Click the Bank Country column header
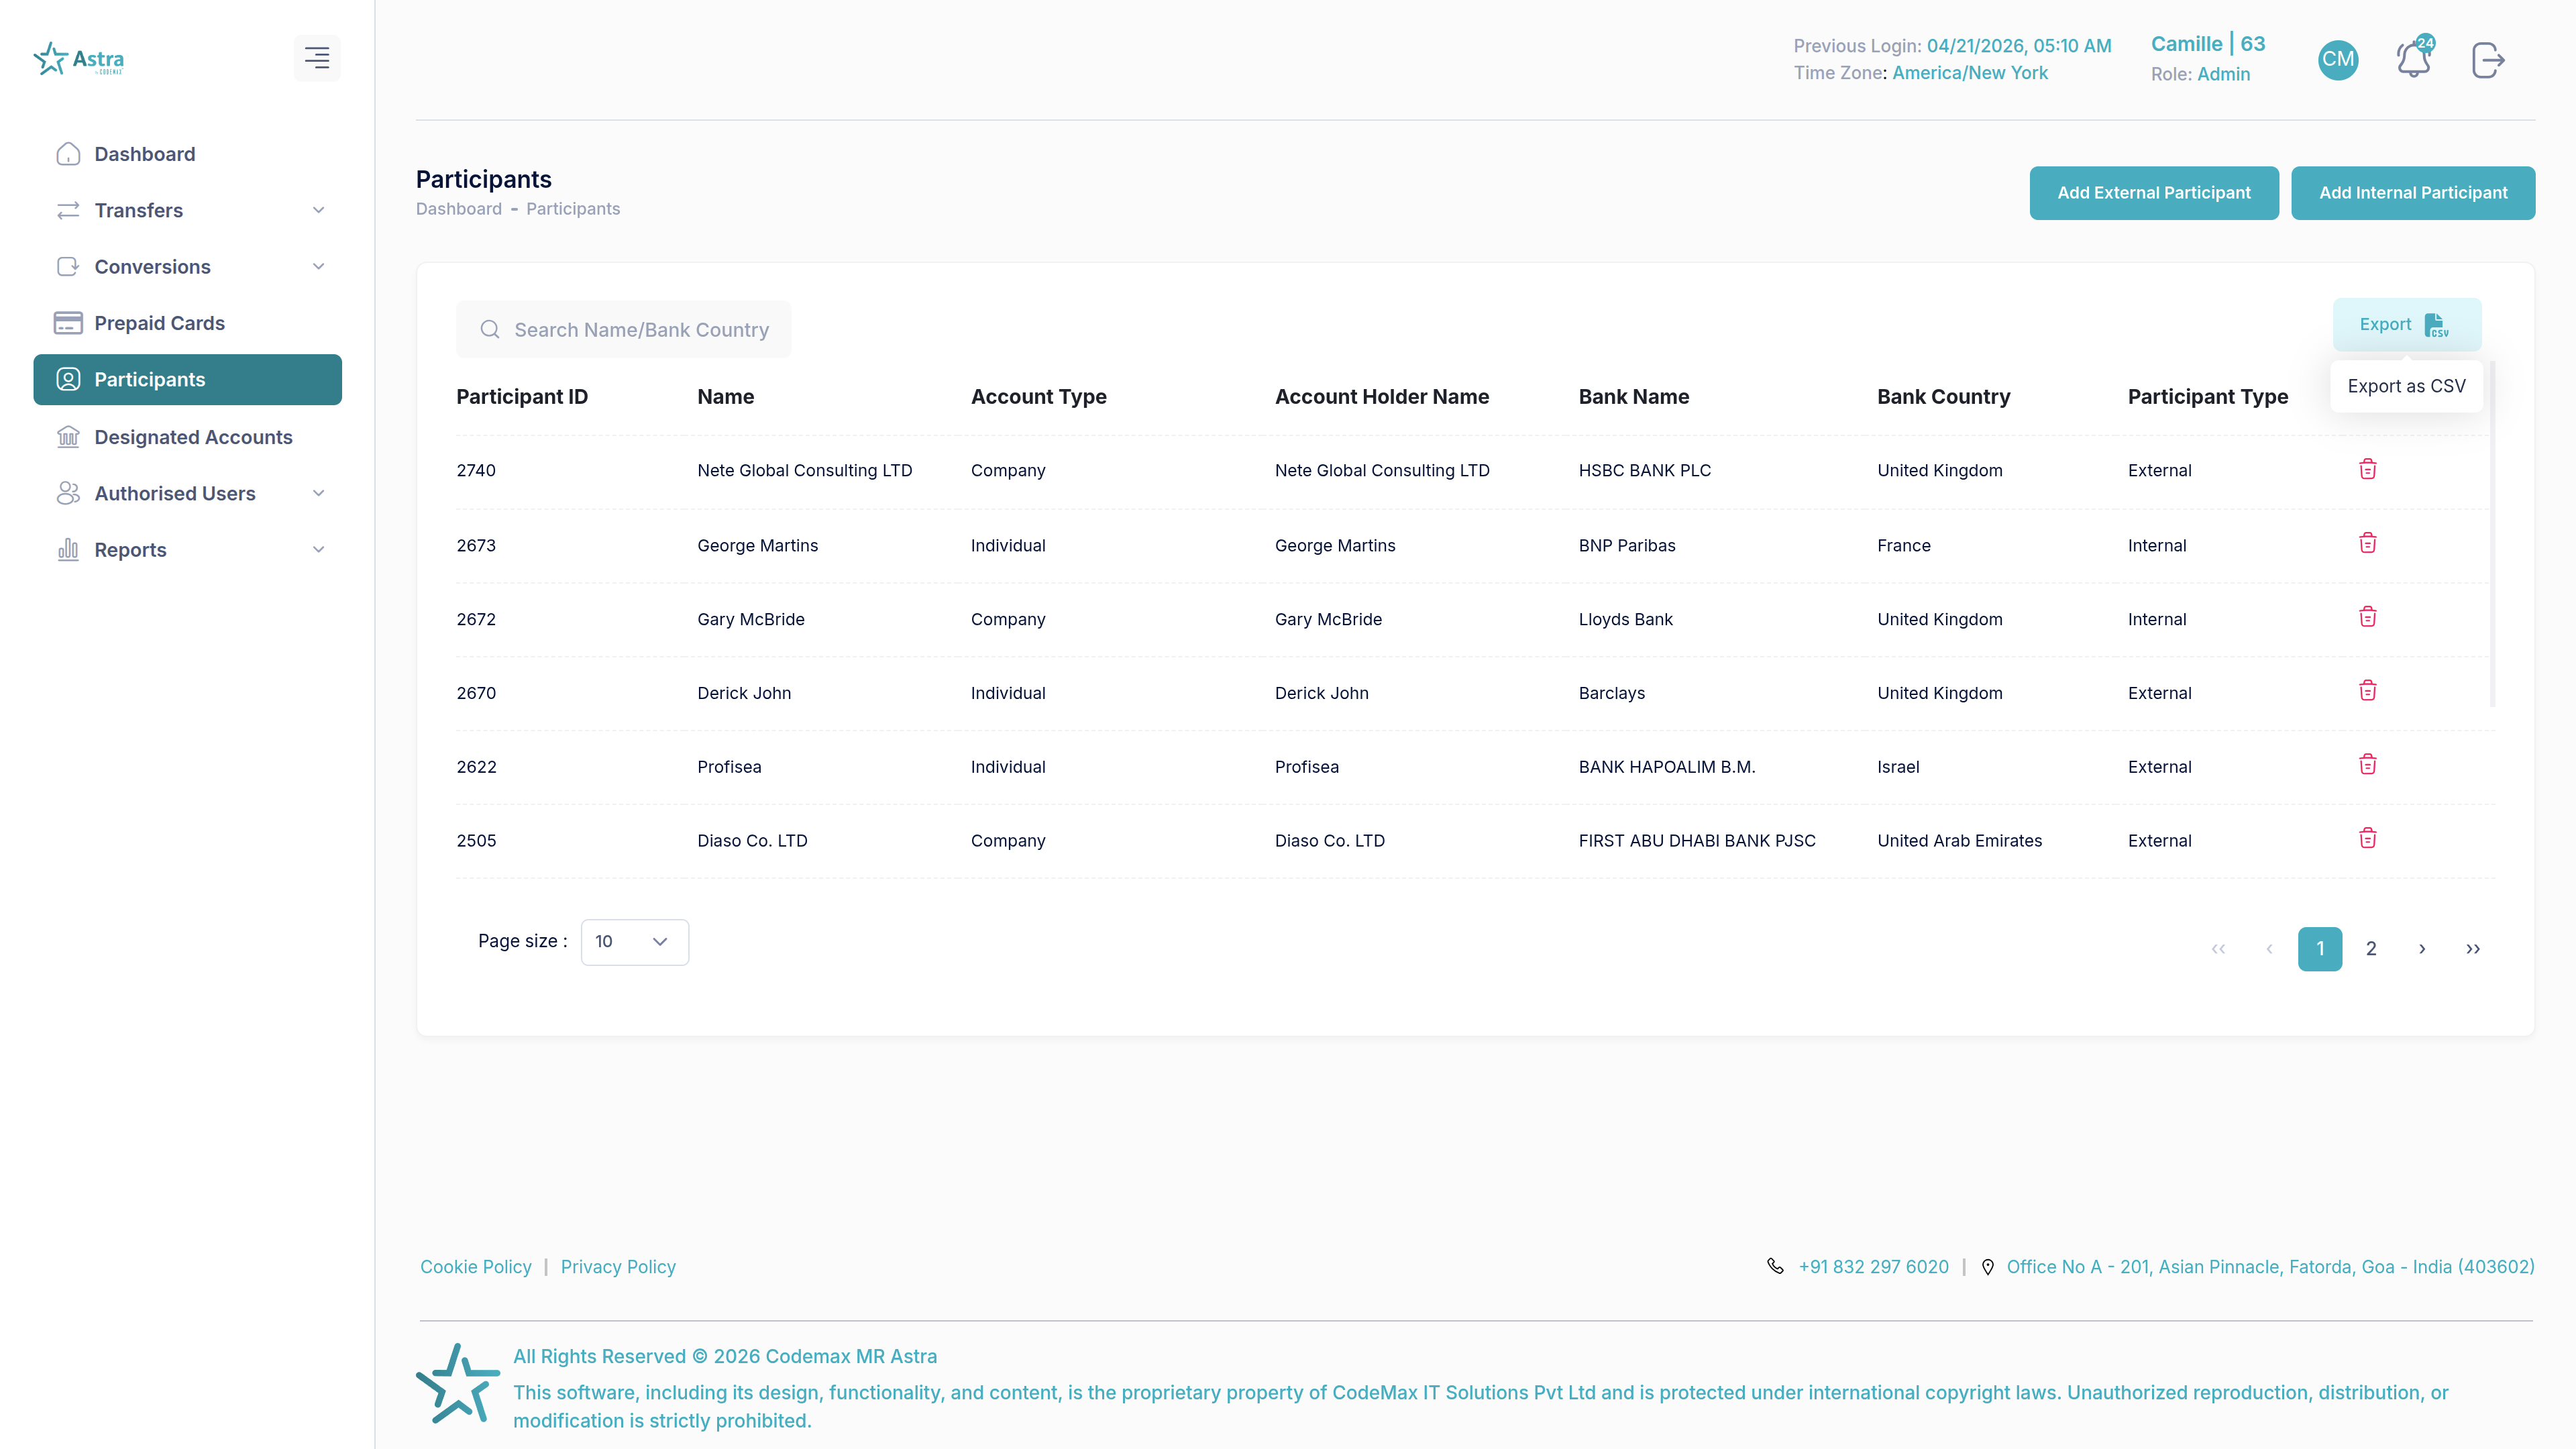 tap(1943, 397)
